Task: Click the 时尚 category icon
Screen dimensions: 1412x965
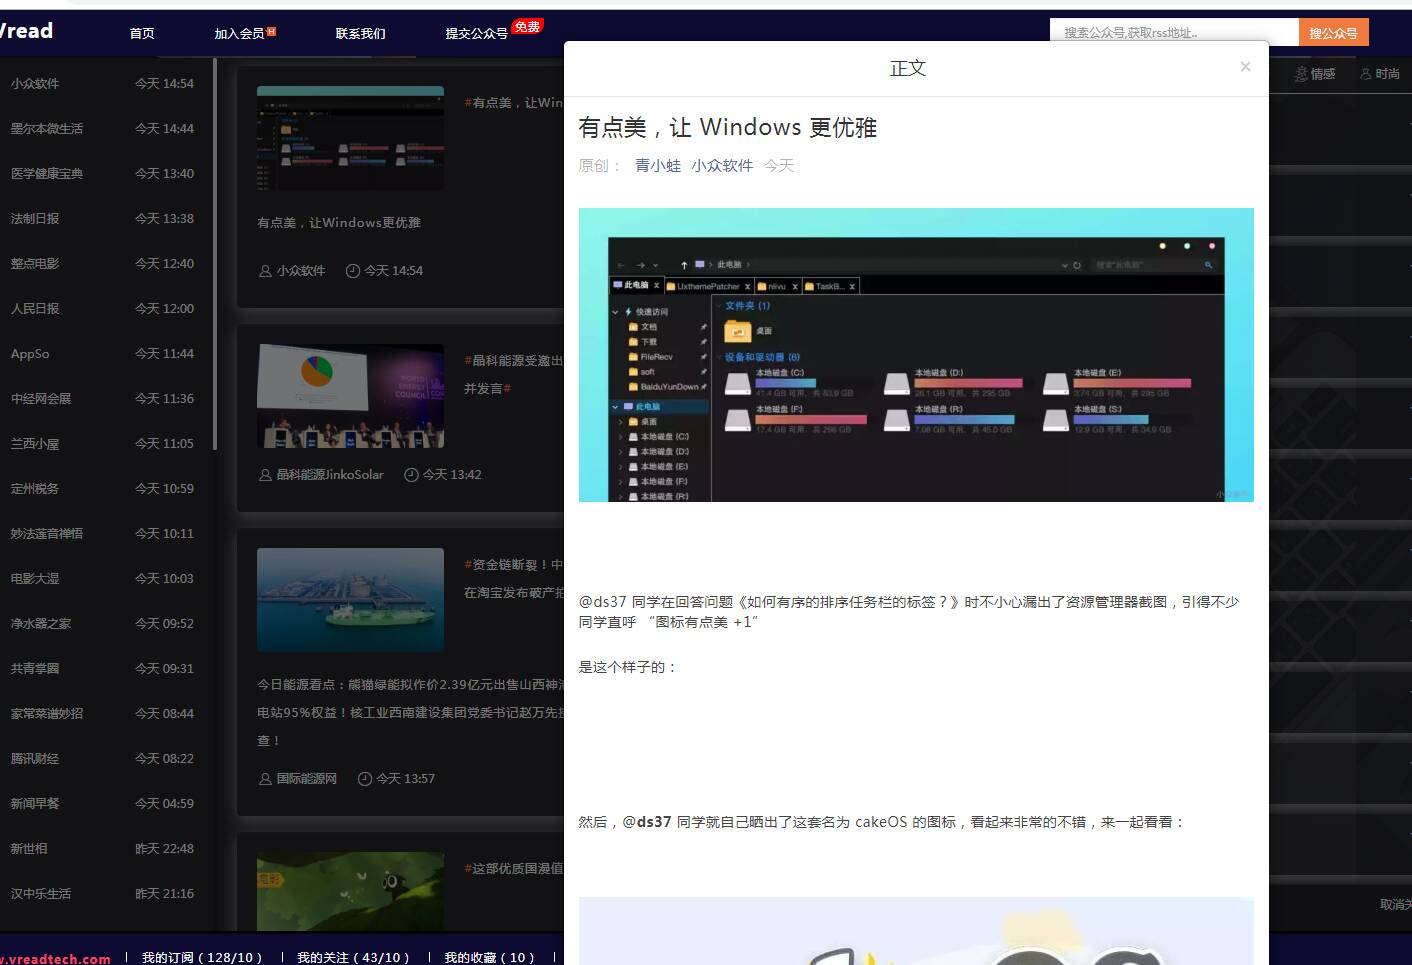Action: coord(1366,74)
